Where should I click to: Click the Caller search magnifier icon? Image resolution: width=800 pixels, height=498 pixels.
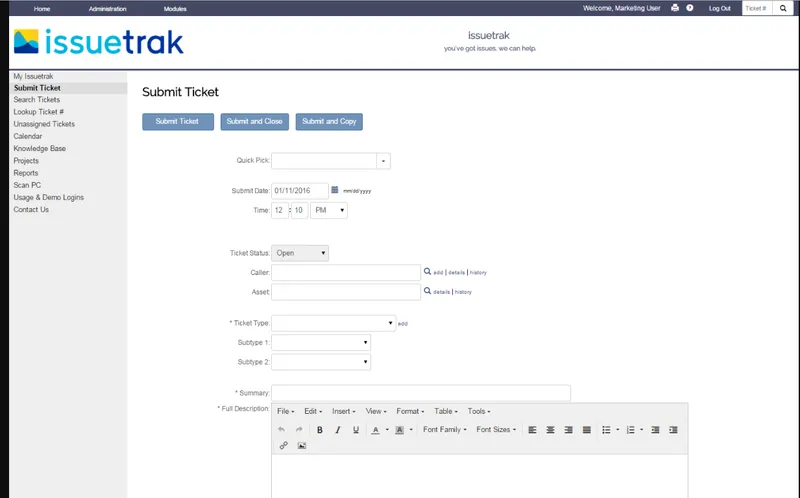(428, 271)
